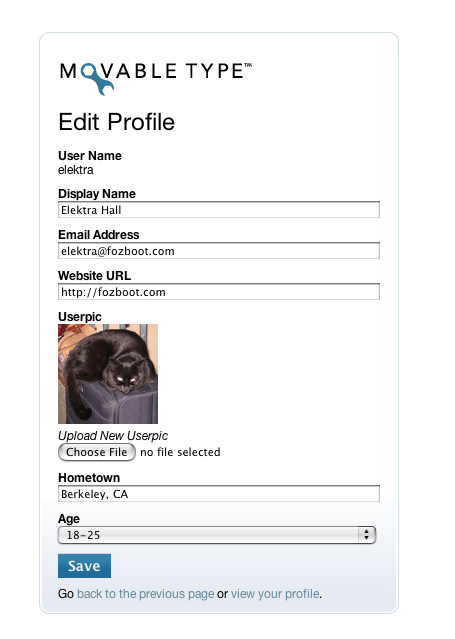Focus the Email Address text box
This screenshot has width=455, height=639.
click(x=219, y=251)
